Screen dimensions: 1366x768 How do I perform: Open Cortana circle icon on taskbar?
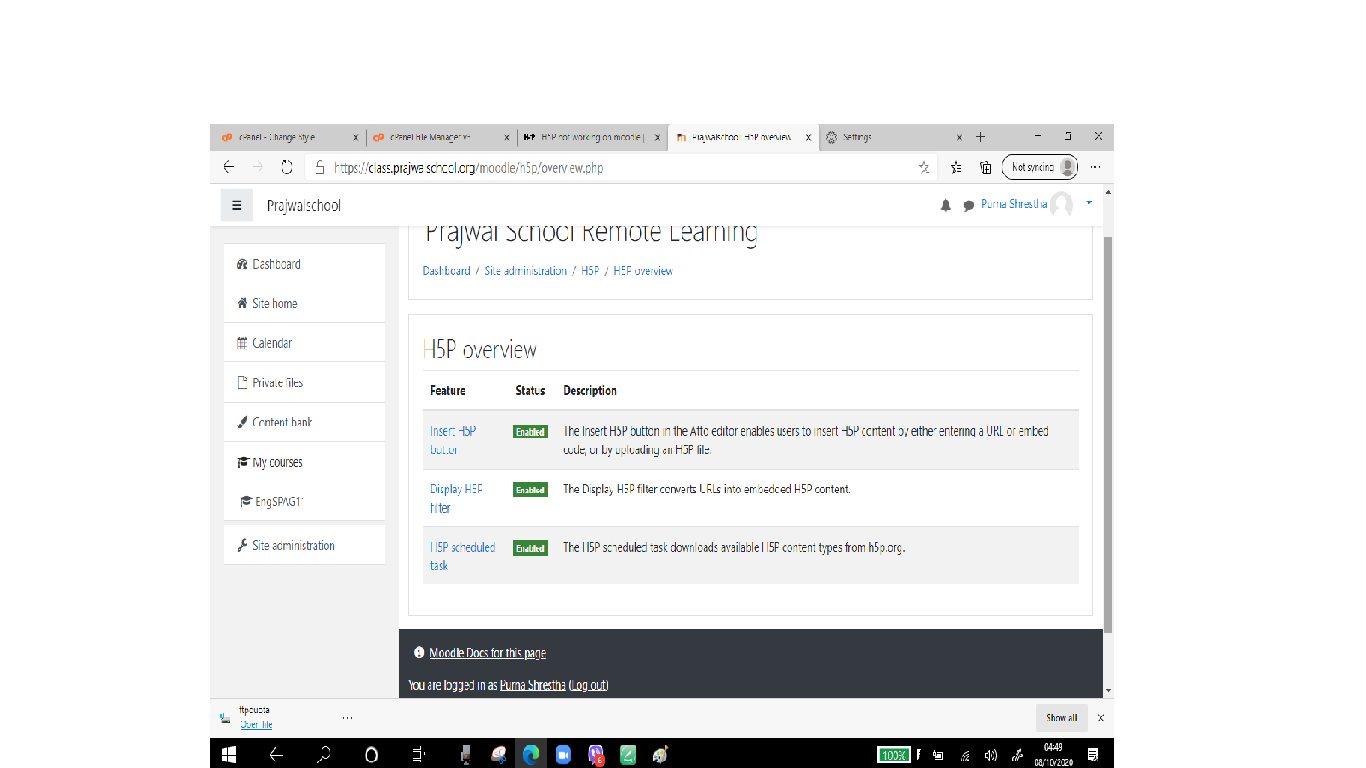(x=371, y=754)
